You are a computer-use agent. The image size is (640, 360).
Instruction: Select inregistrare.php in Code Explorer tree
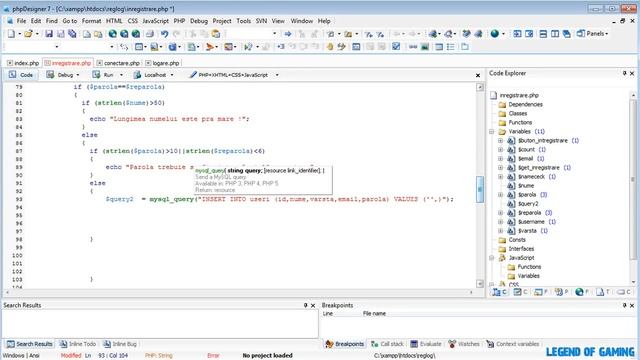point(514,95)
